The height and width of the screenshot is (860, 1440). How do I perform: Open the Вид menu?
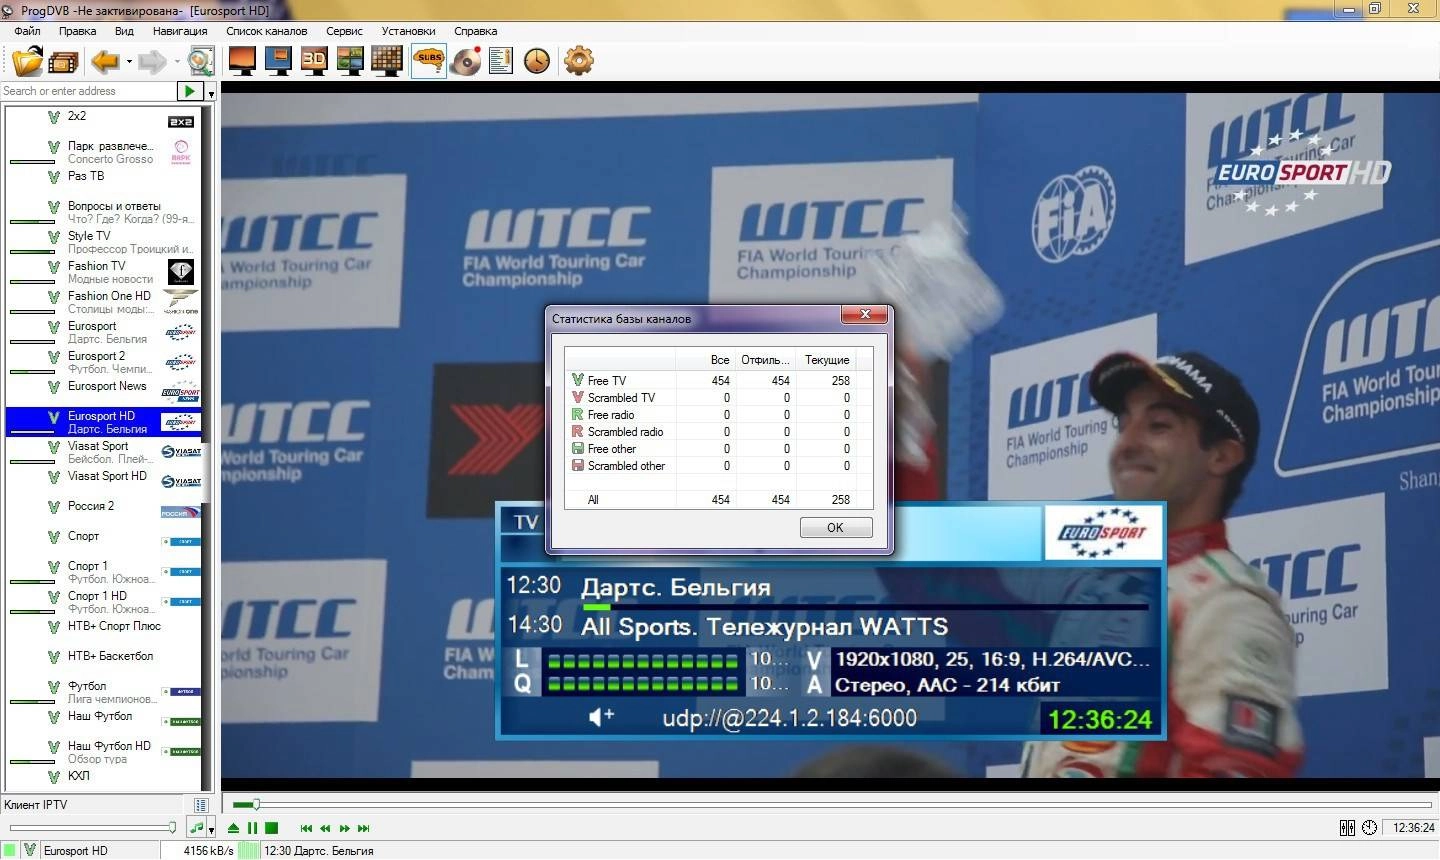tap(124, 31)
